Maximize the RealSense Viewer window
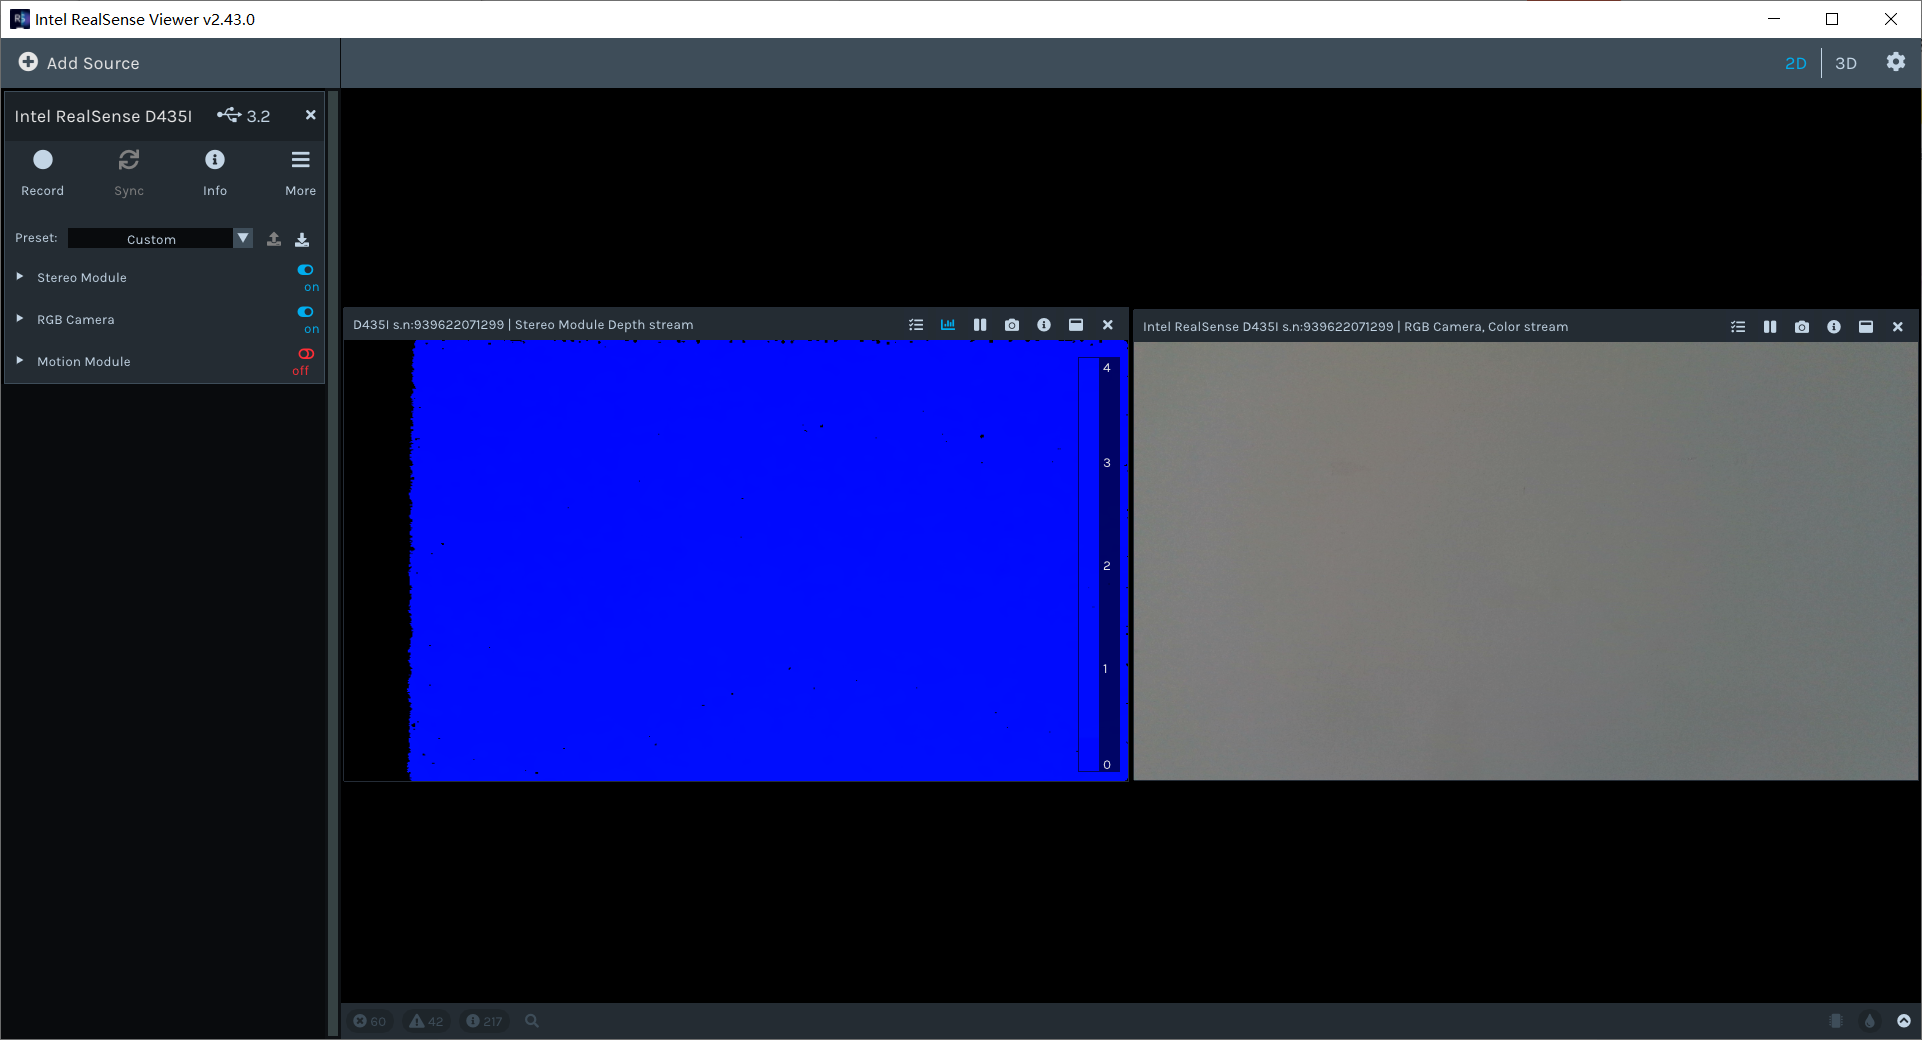 [1832, 19]
